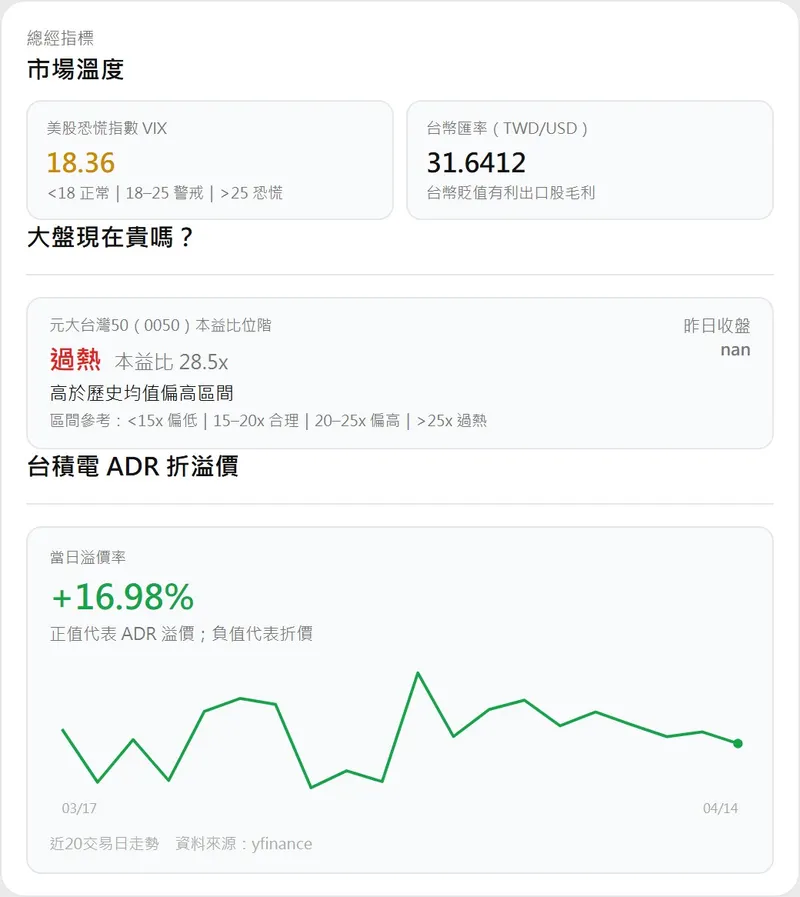This screenshot has height=897, width=800.
Task: Click the 昨日收盤 nan value
Action: [735, 350]
